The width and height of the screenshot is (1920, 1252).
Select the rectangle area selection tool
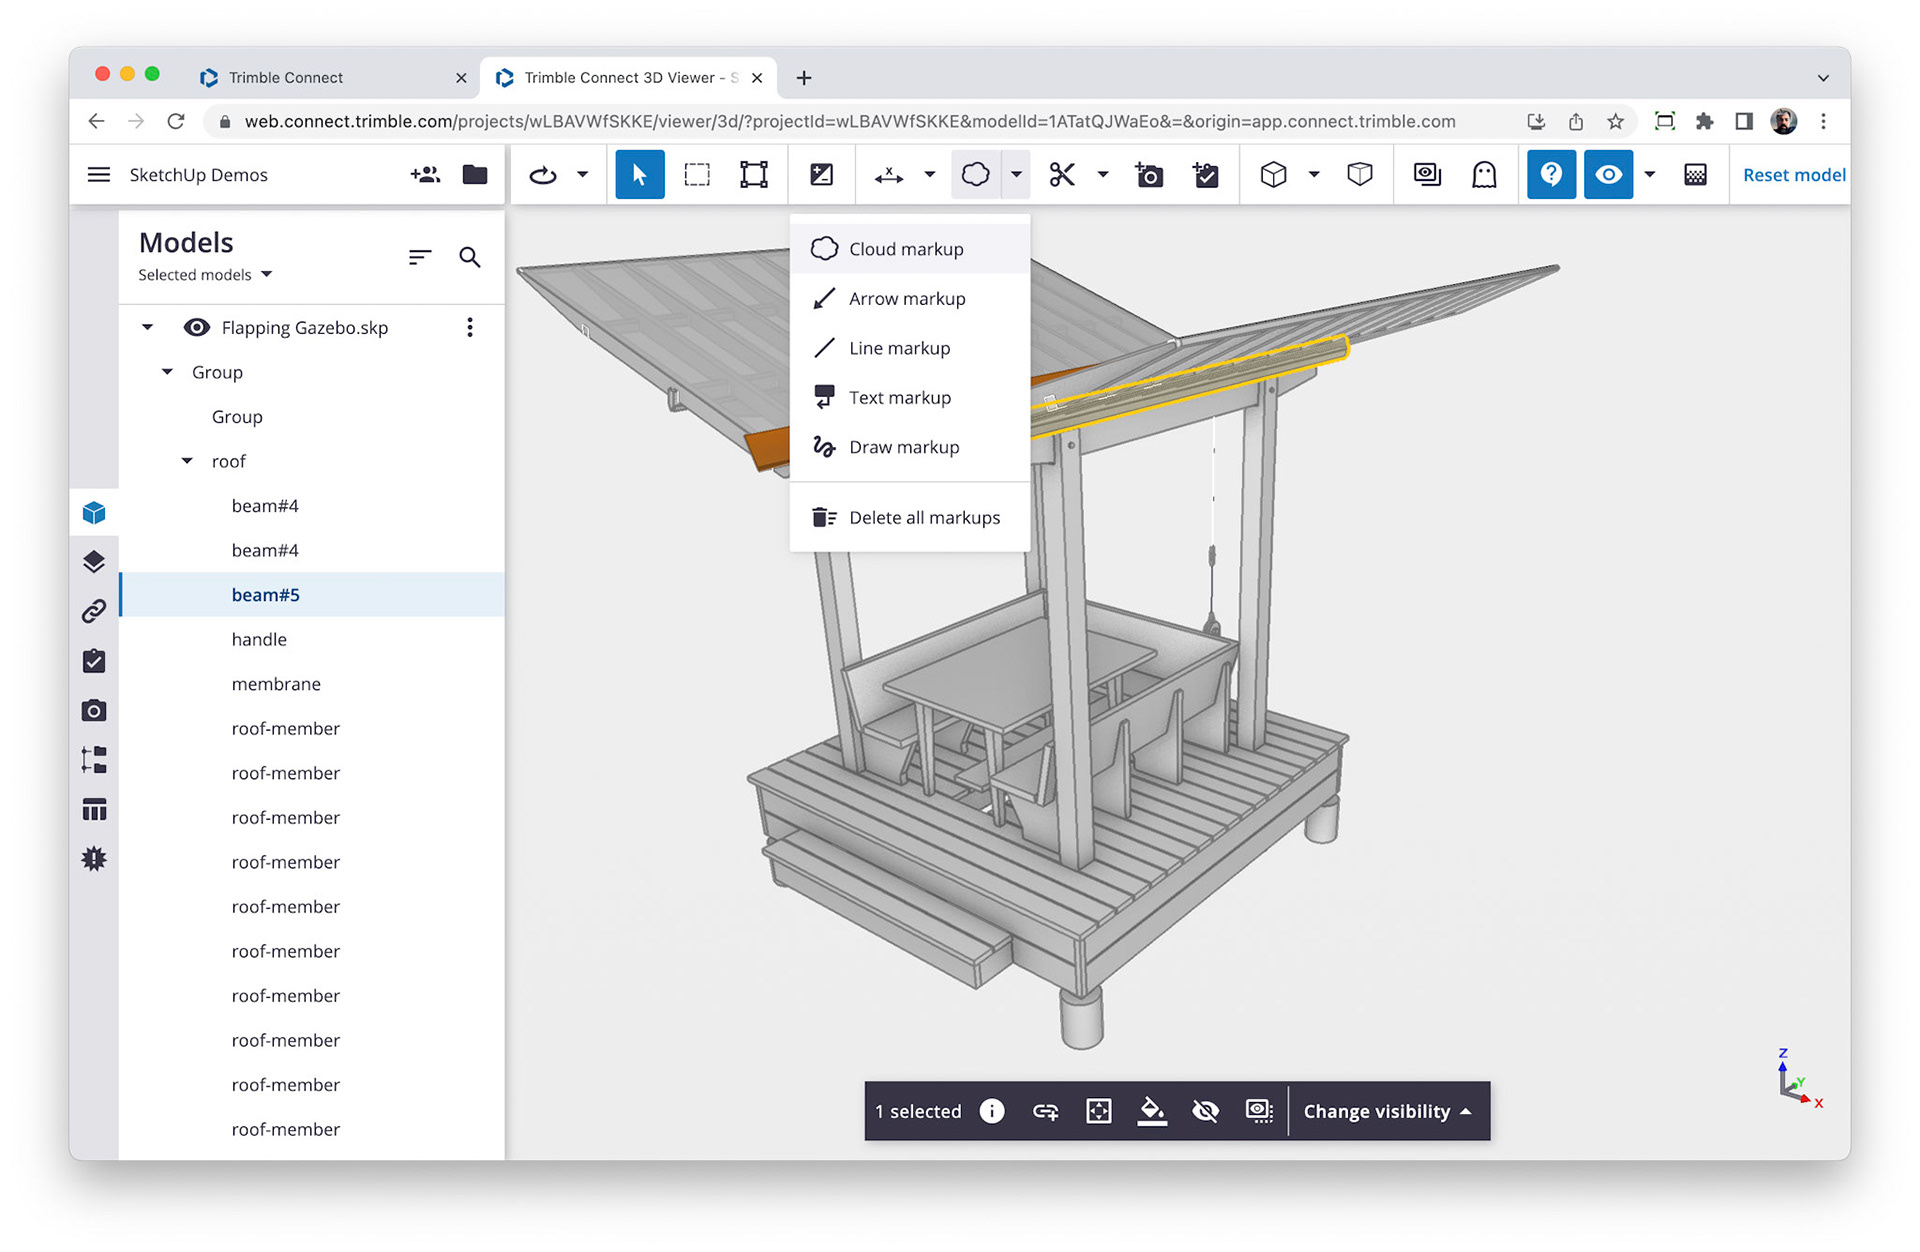697,174
